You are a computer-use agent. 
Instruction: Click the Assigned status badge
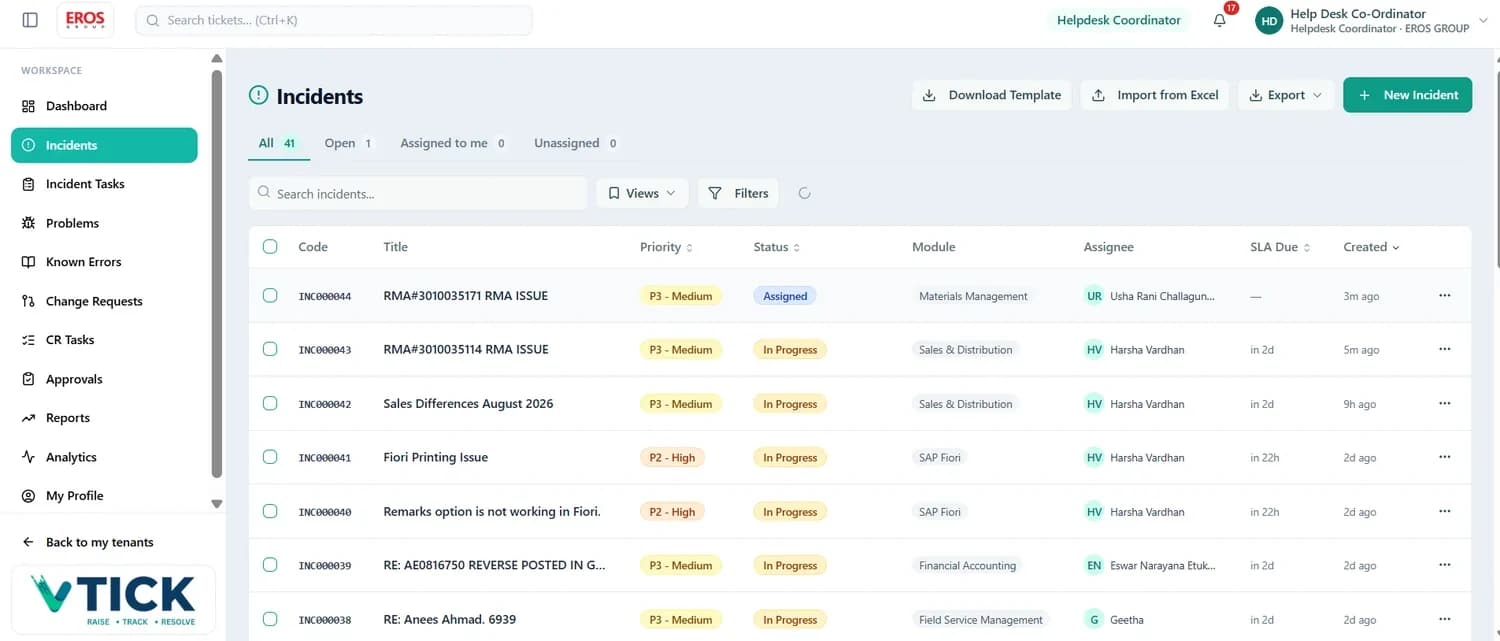(785, 296)
